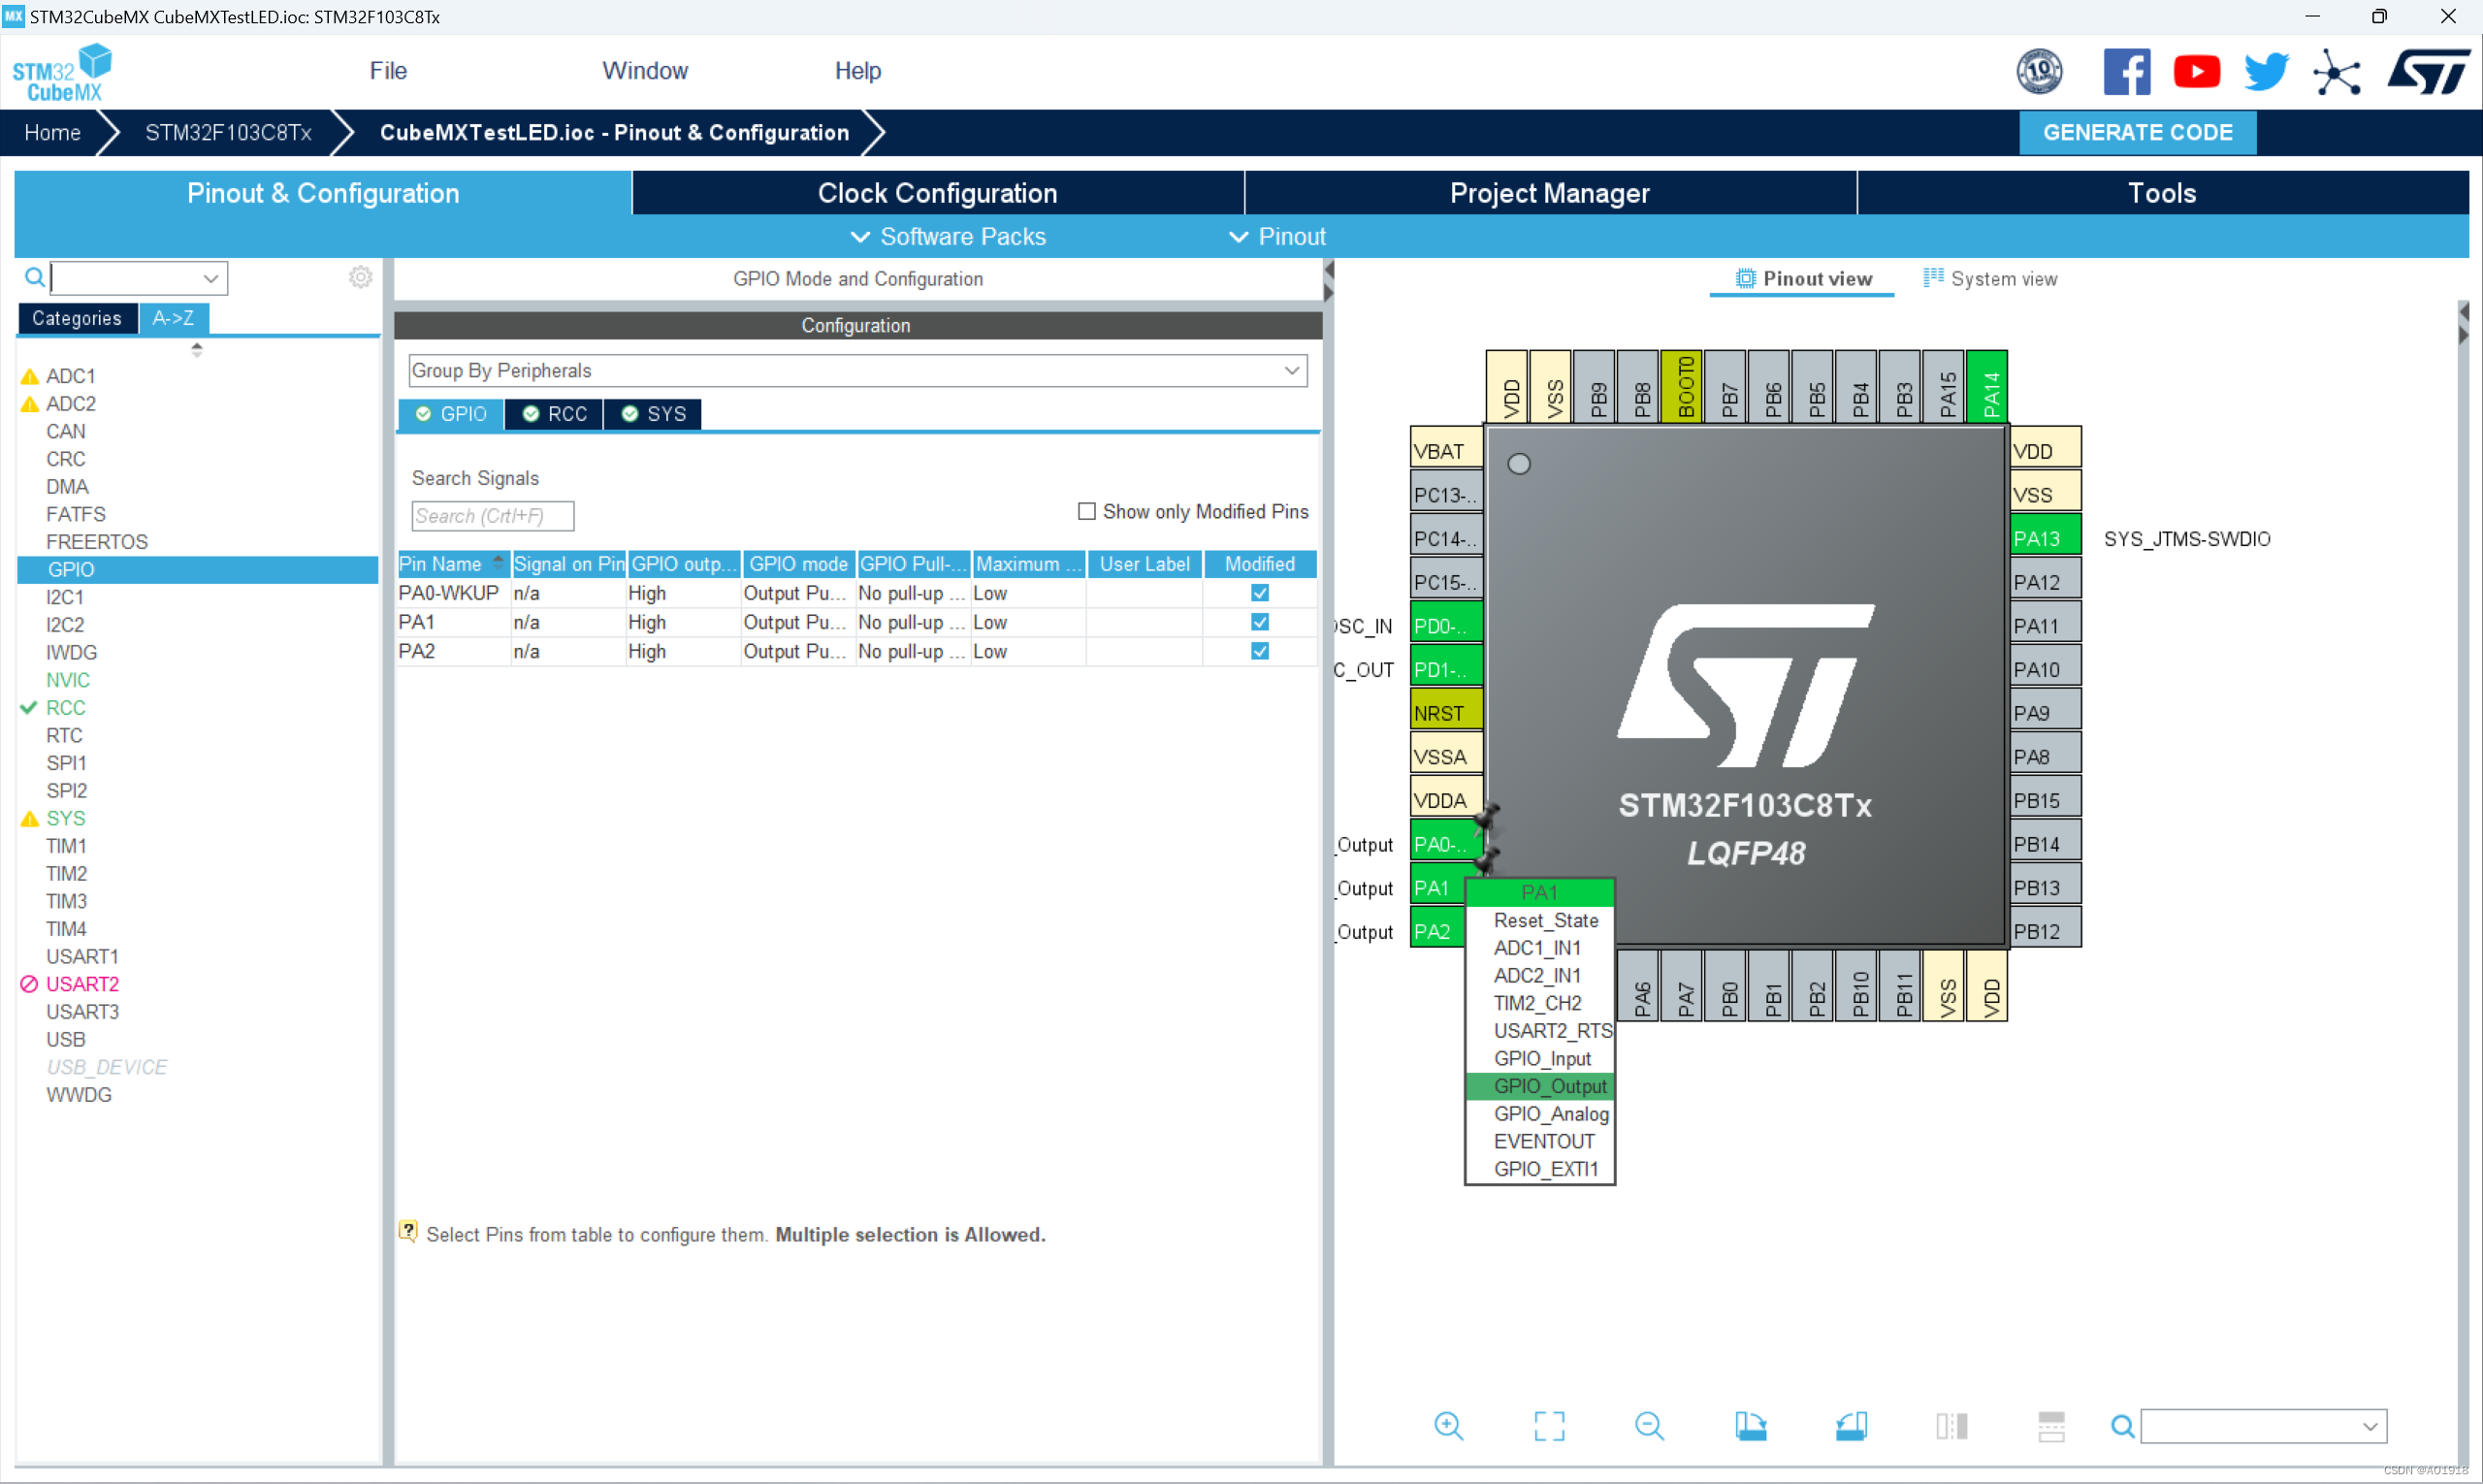Select the PA0-WKUP row in the table

click(x=856, y=593)
